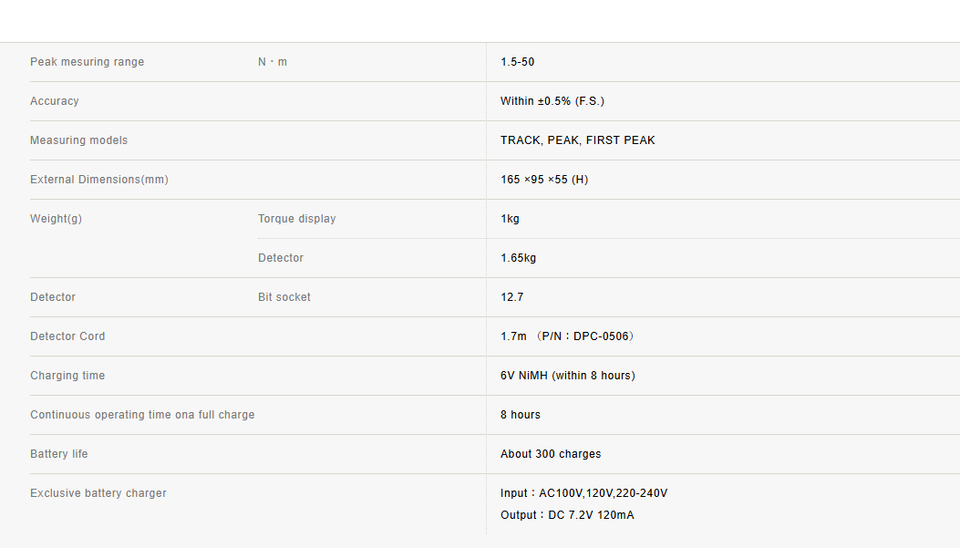The width and height of the screenshot is (960, 548).
Task: Click External Dimensions(mm) label
Action: tap(99, 179)
